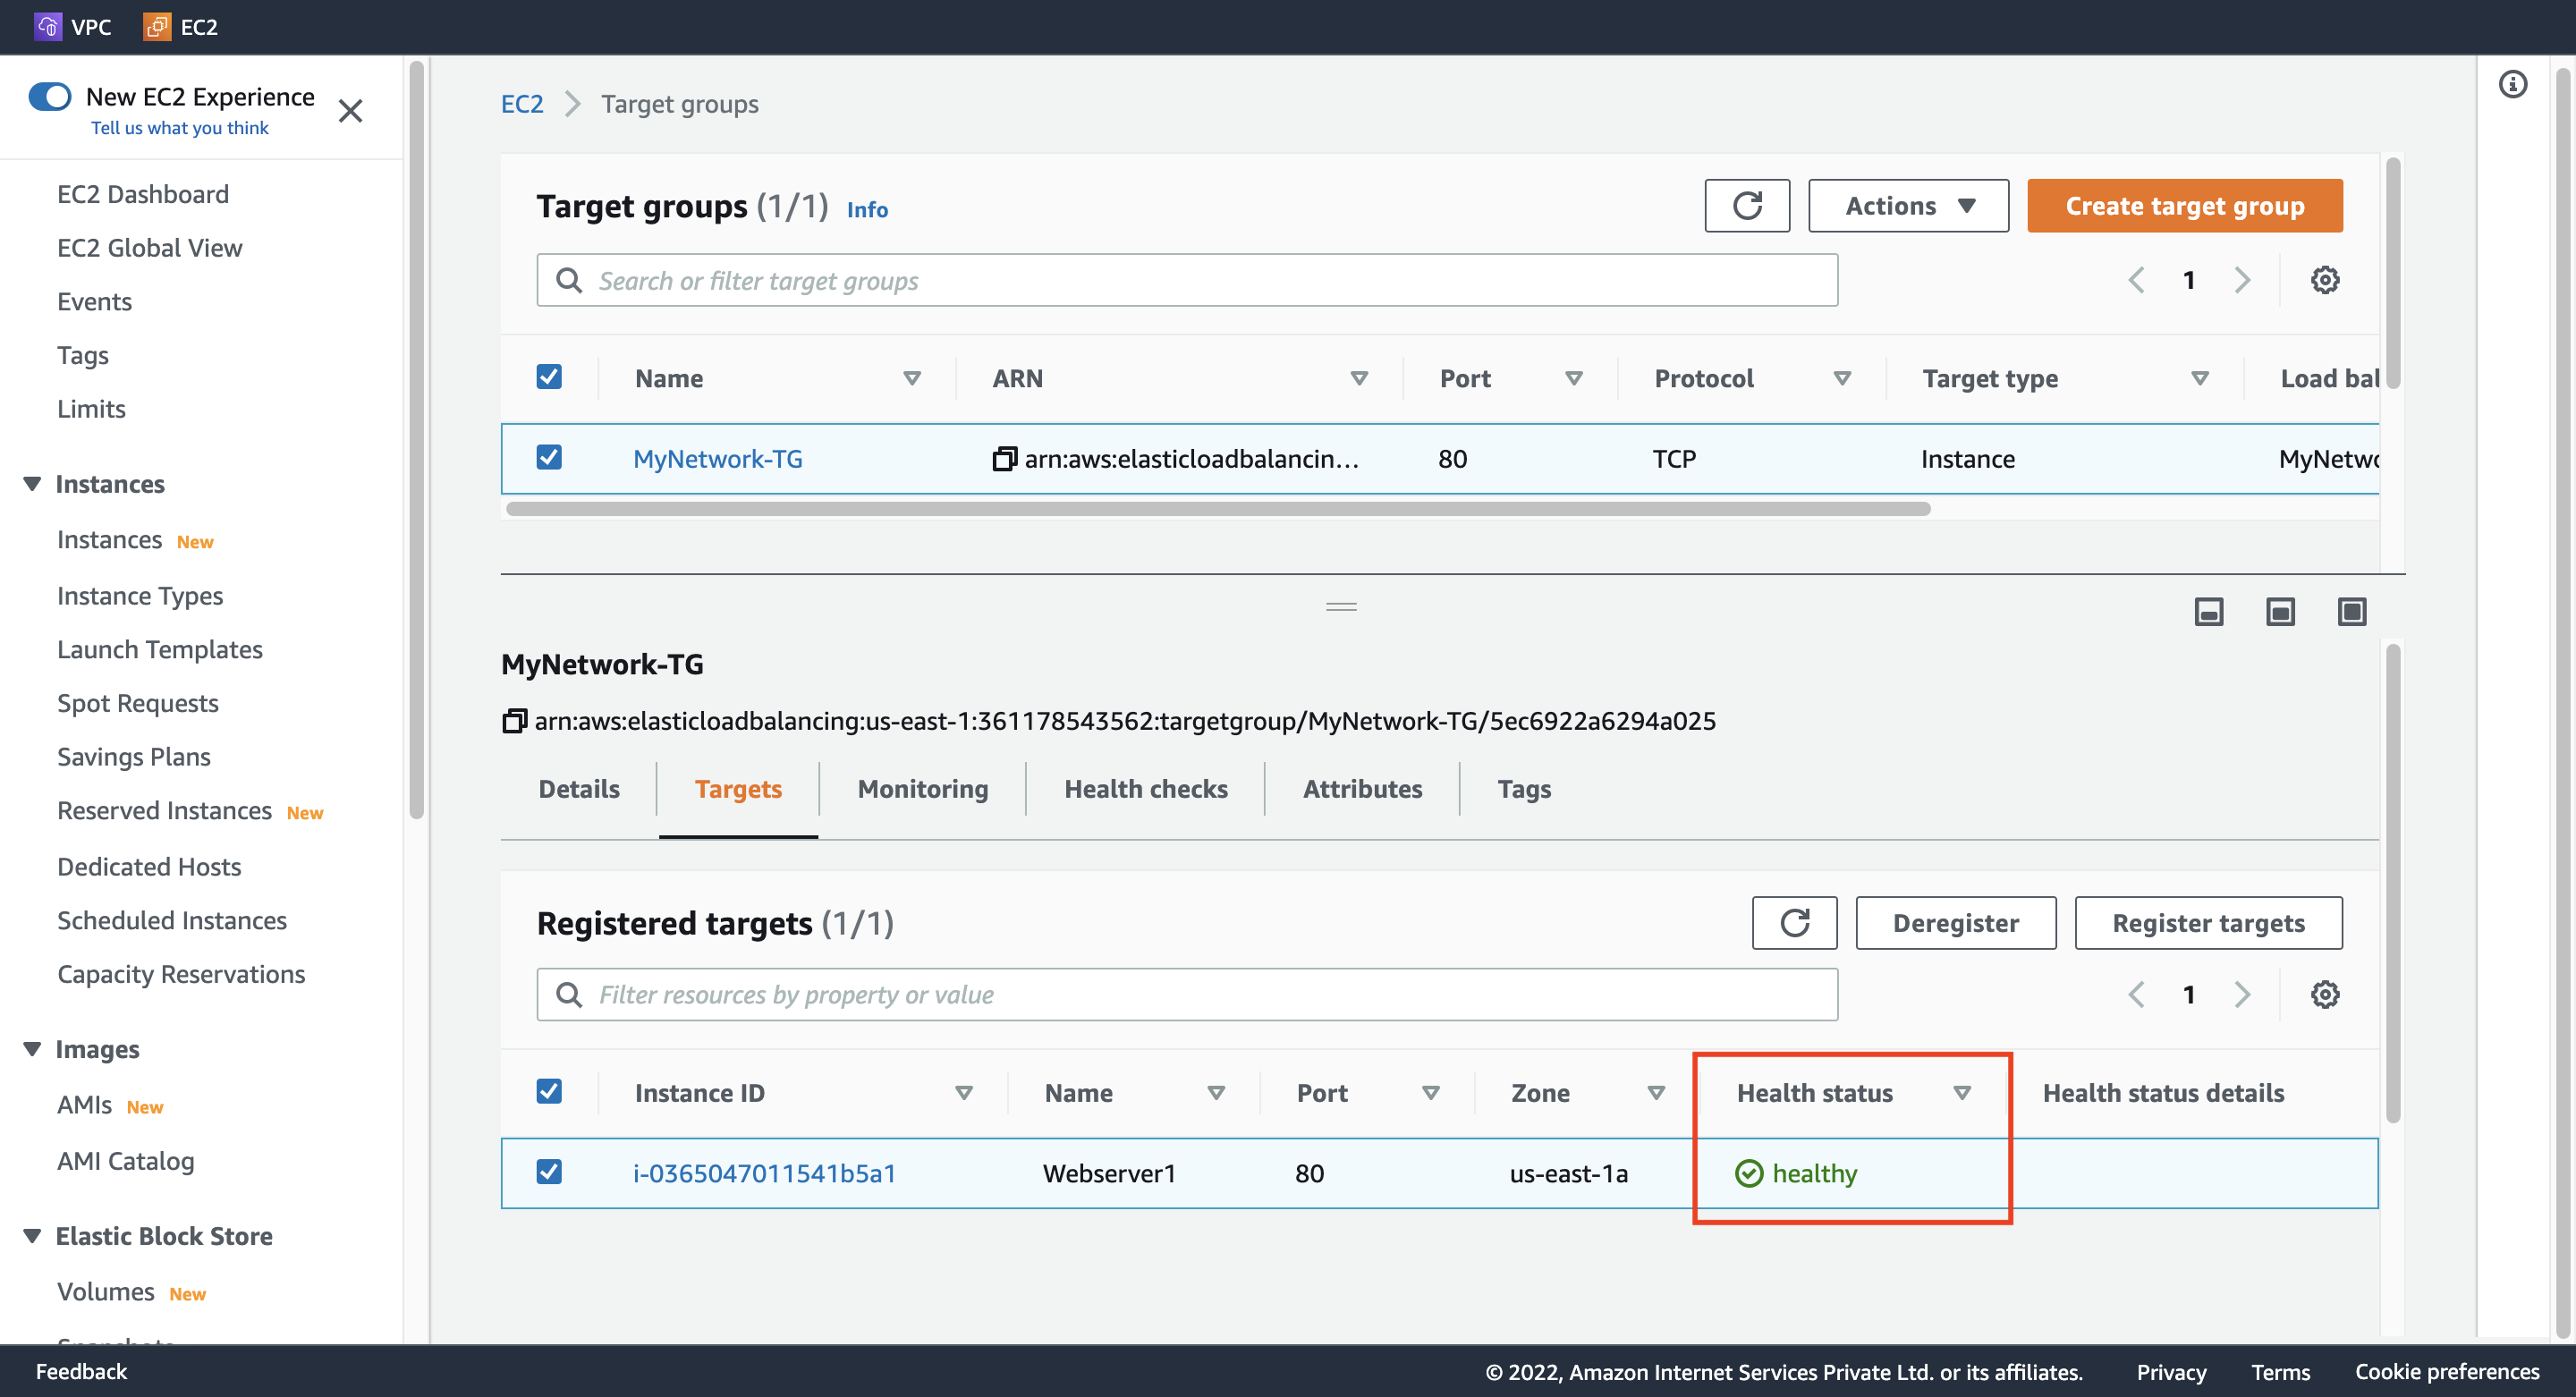Image resolution: width=2576 pixels, height=1397 pixels.
Task: Click the refresh icon for target groups
Action: click(x=1749, y=205)
